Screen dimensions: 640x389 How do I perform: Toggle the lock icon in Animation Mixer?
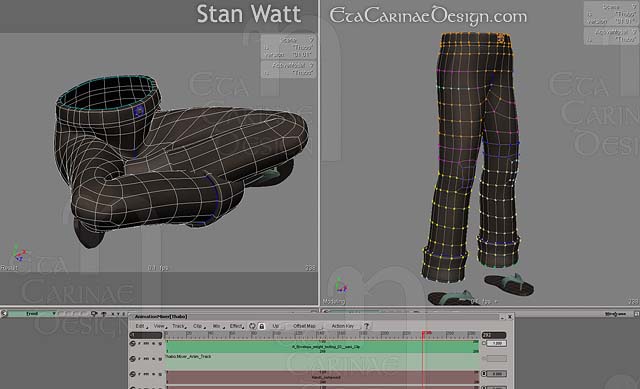coord(262,326)
